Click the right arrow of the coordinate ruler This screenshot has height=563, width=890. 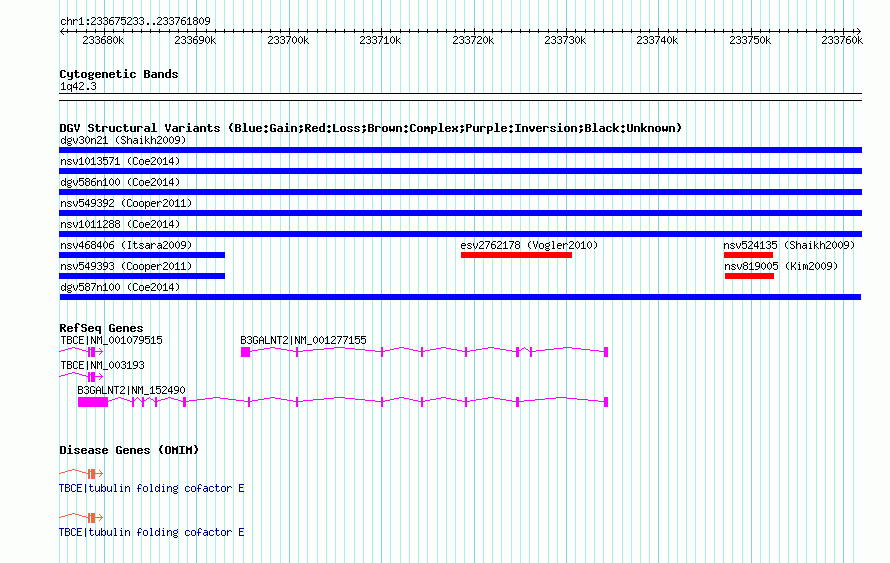pos(858,32)
